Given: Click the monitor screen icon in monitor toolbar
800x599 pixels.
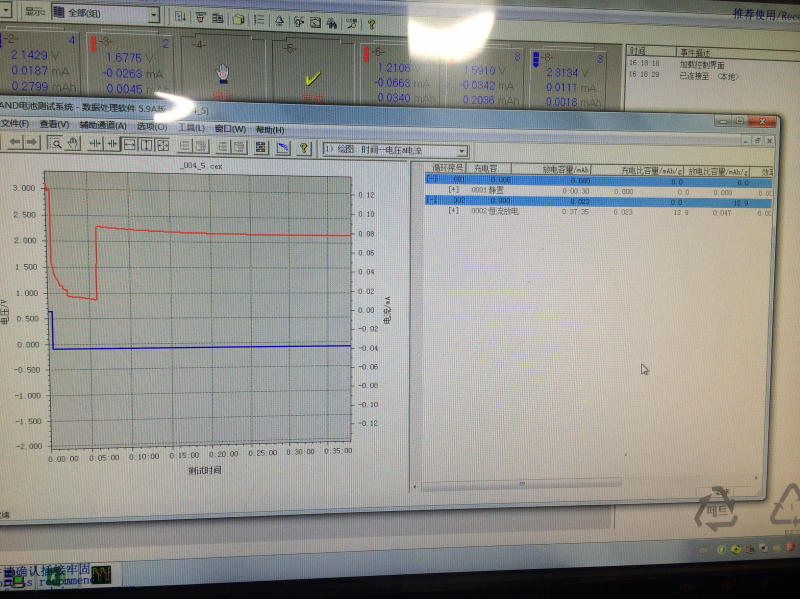Looking at the screenshot, I should (x=316, y=22).
